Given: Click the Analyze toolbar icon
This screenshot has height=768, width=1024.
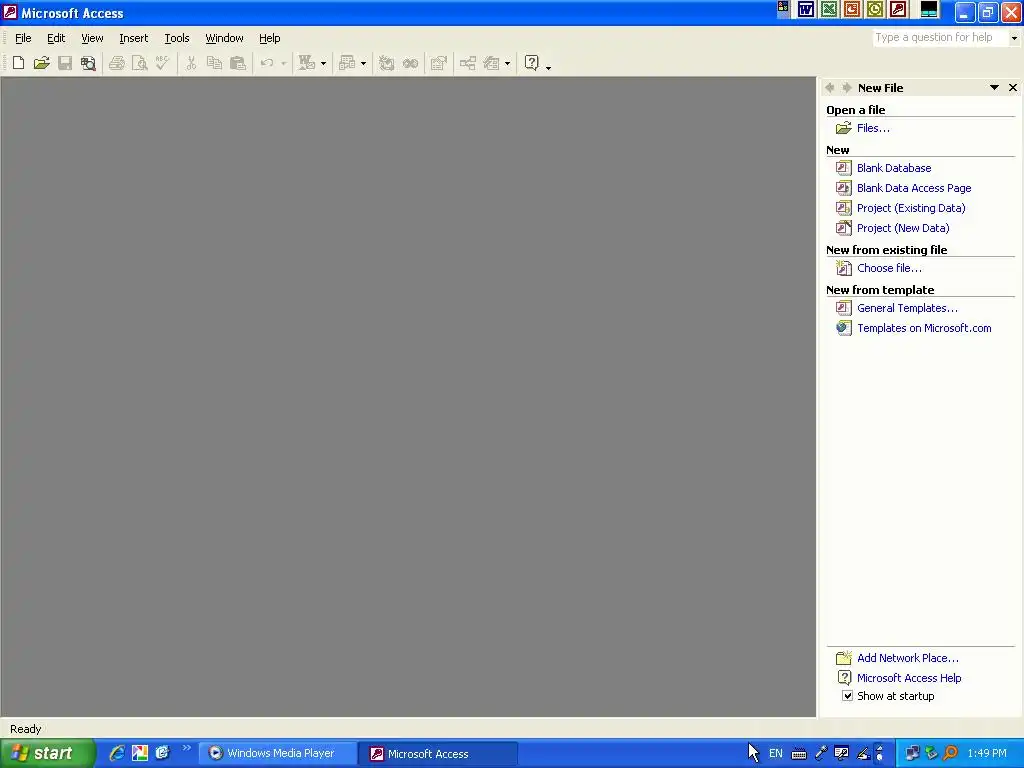Looking at the screenshot, I should click(347, 63).
